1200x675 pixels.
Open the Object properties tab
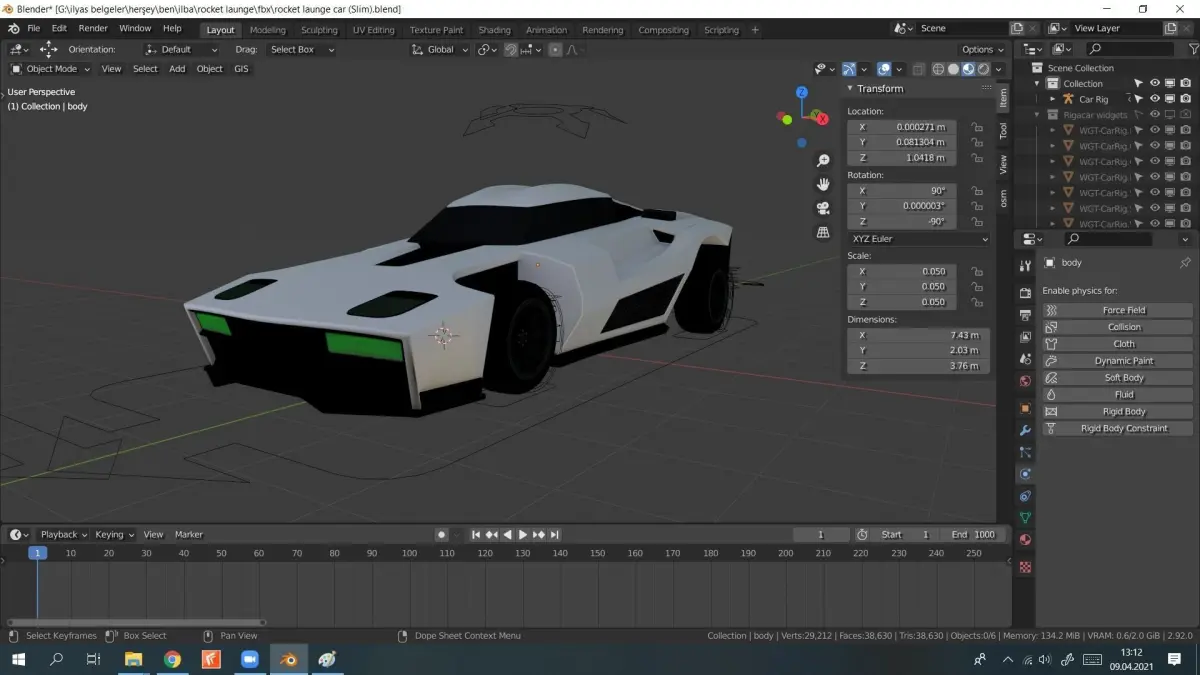click(1025, 408)
